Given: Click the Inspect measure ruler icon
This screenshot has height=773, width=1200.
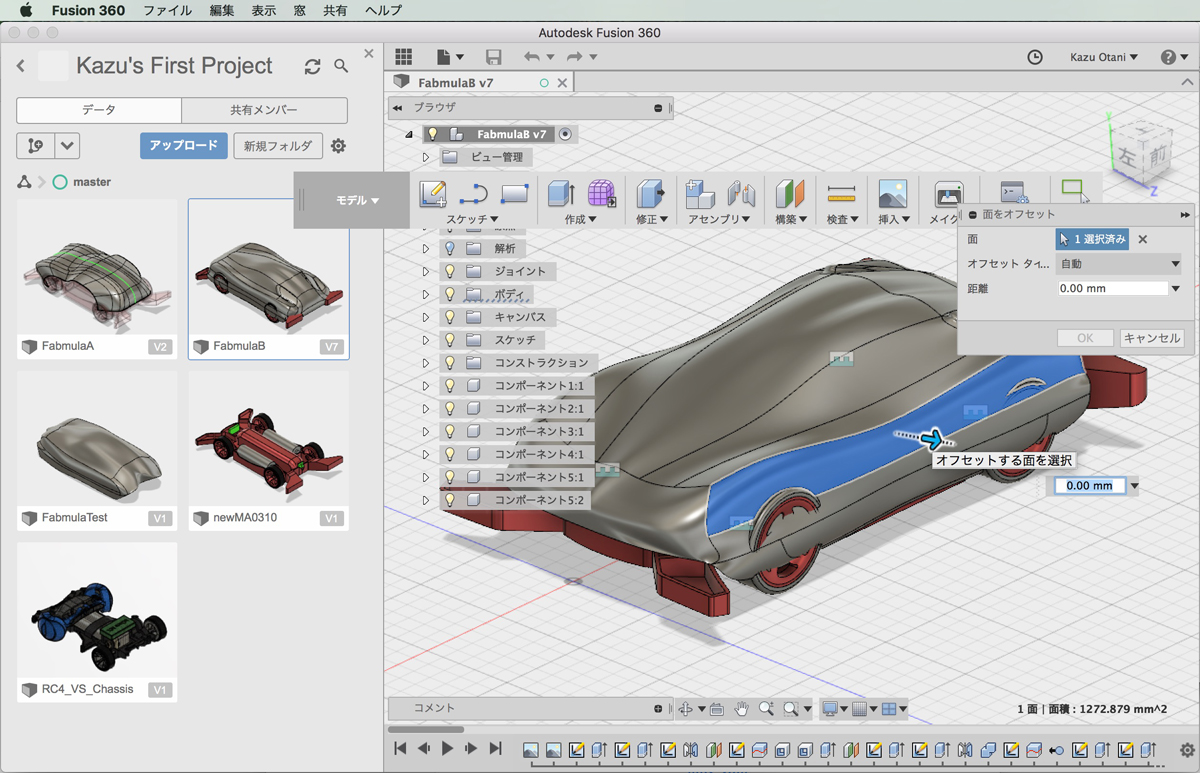Looking at the screenshot, I should [841, 194].
